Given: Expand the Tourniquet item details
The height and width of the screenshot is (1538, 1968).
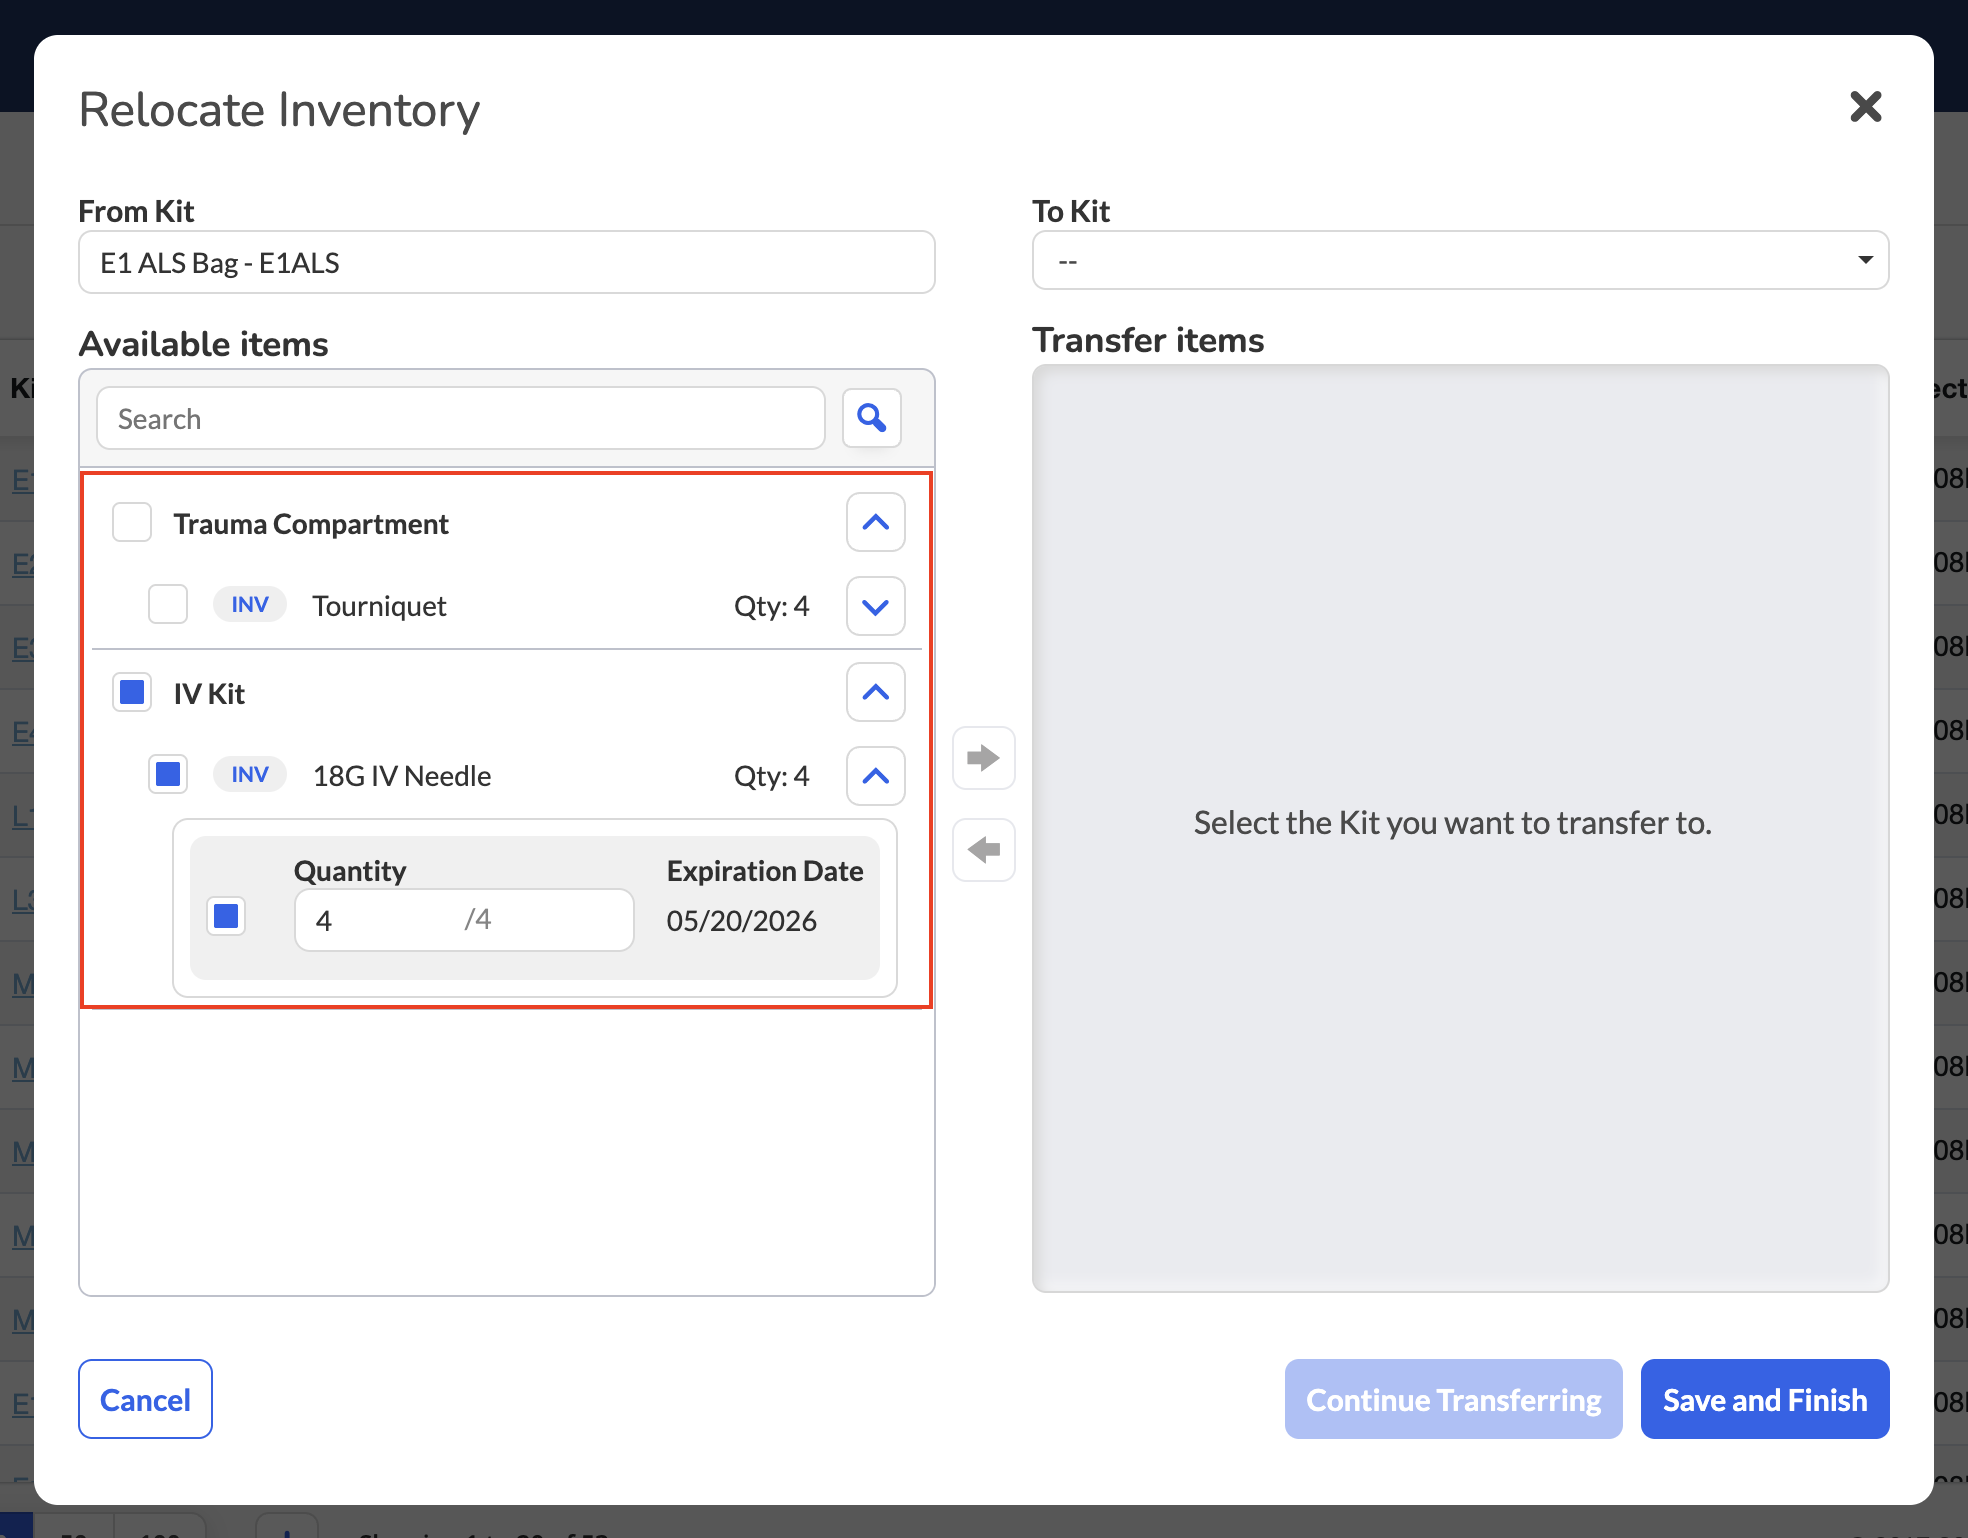Looking at the screenshot, I should (x=876, y=606).
